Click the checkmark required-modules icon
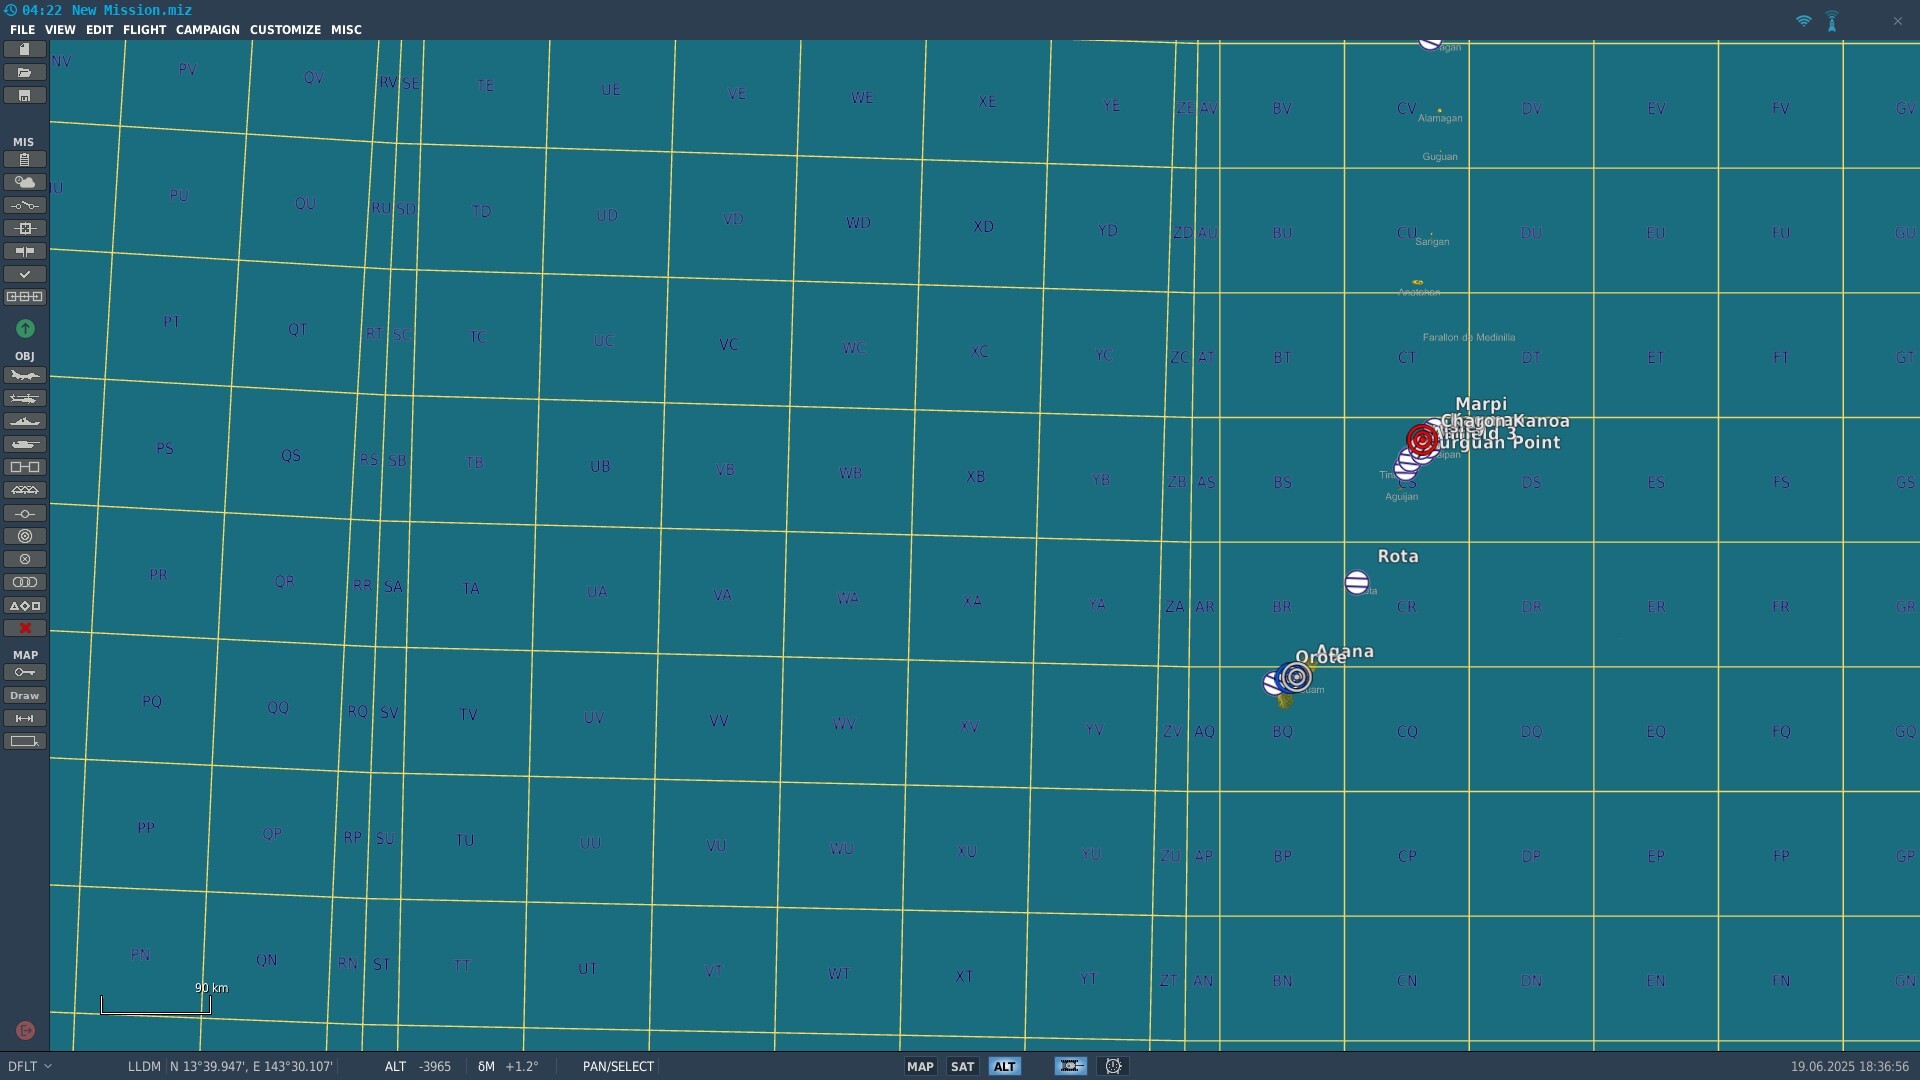 tap(25, 274)
